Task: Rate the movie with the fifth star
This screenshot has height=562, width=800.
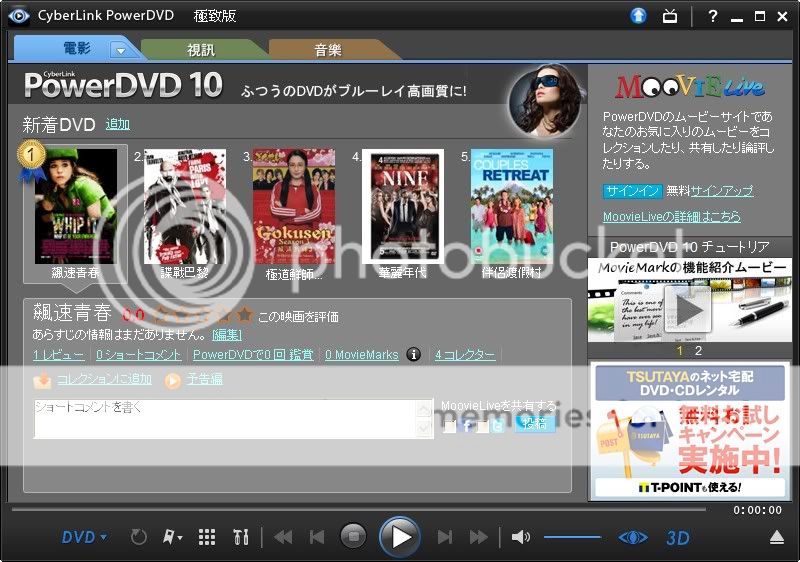Action: (244, 315)
